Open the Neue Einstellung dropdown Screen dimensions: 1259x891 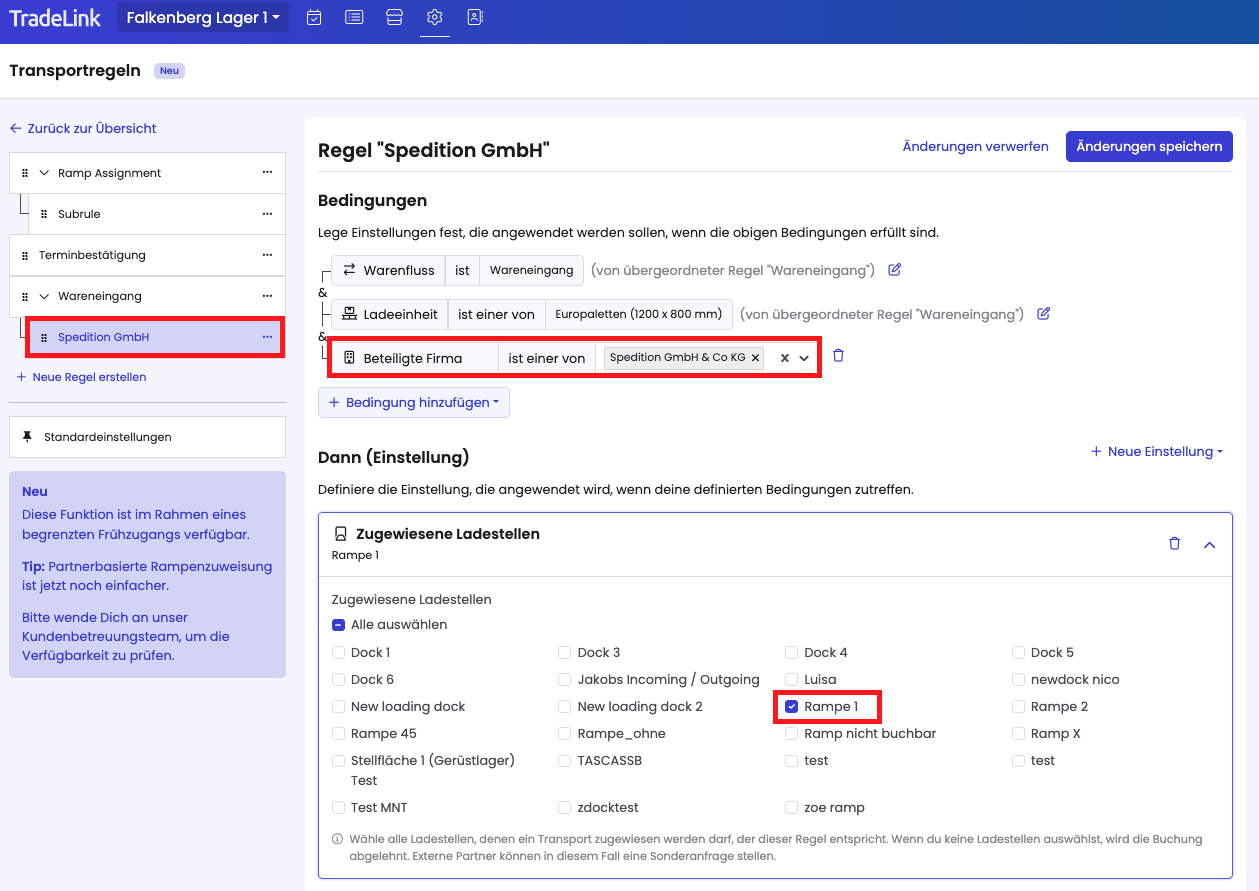point(1156,452)
